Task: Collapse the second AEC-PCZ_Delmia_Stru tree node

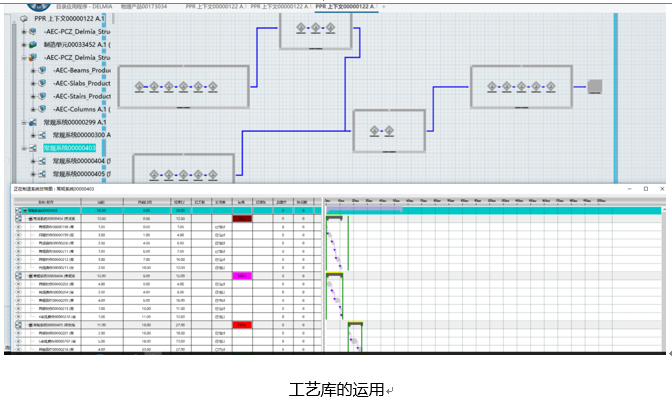Action: coord(21,58)
